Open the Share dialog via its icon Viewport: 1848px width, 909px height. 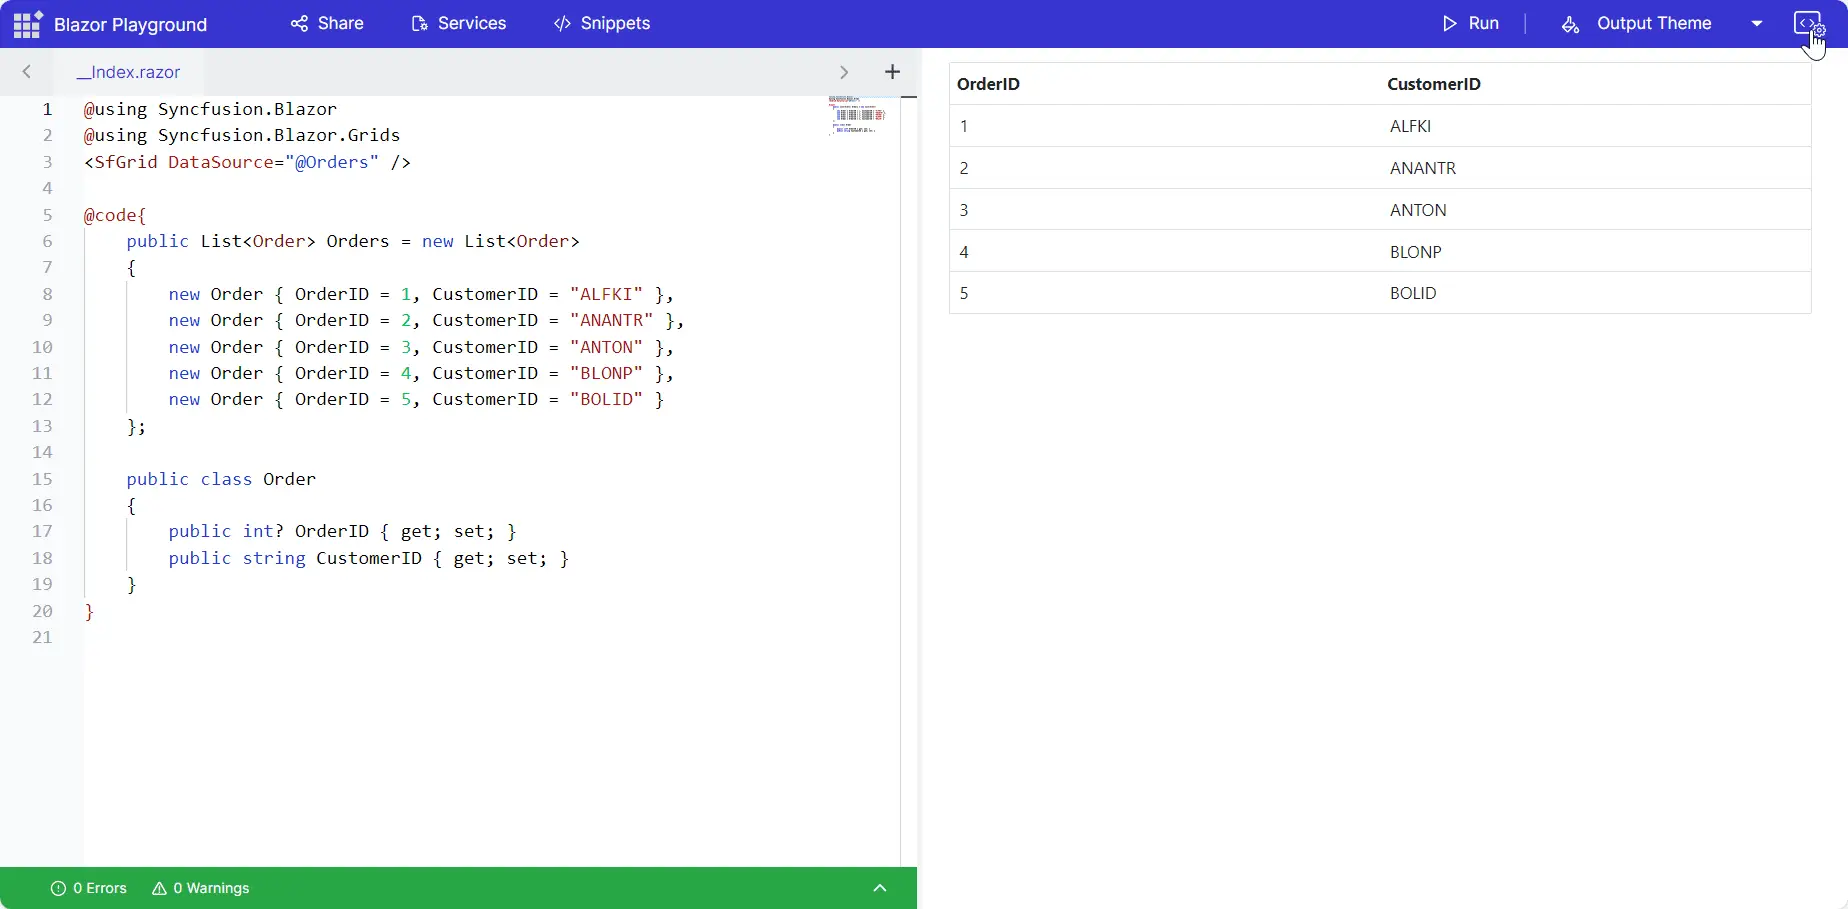(x=299, y=23)
